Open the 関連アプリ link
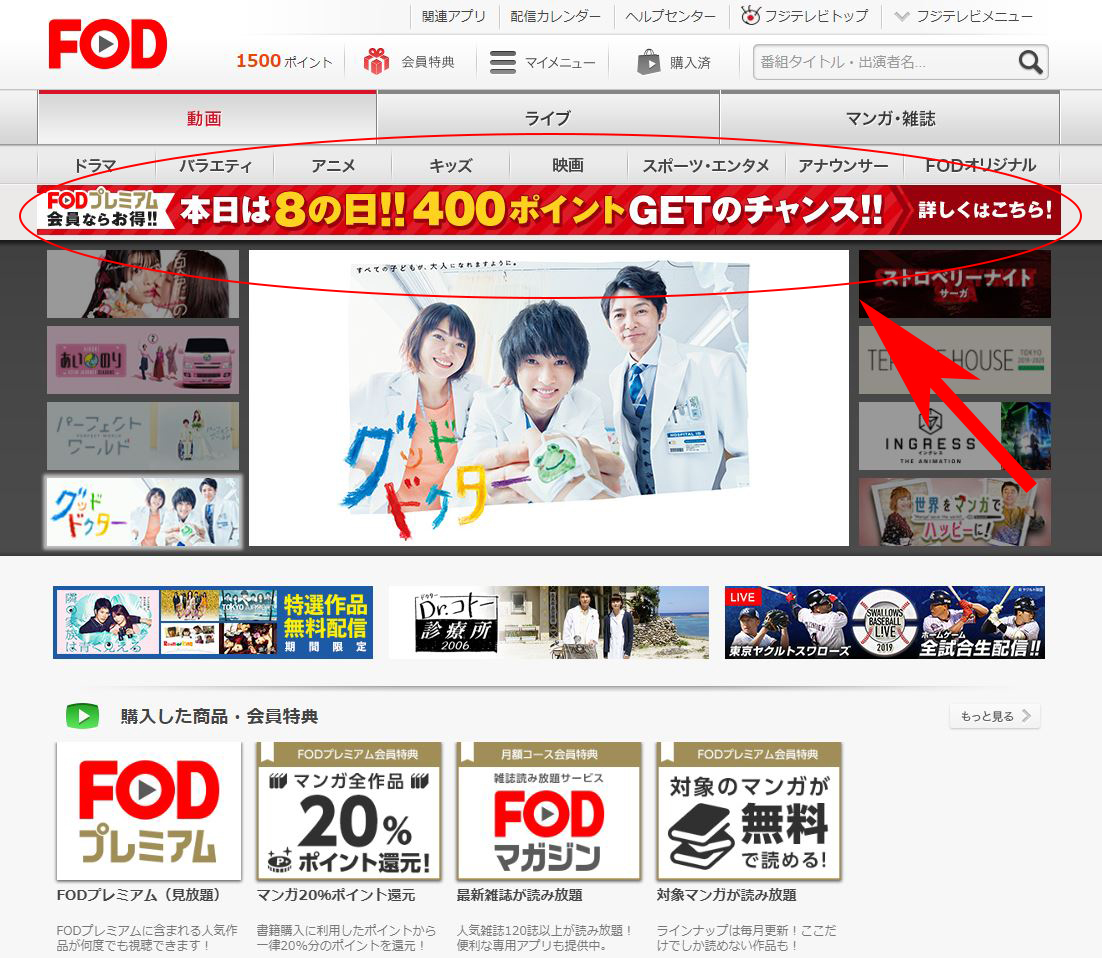Viewport: 1102px width, 958px height. pos(453,16)
